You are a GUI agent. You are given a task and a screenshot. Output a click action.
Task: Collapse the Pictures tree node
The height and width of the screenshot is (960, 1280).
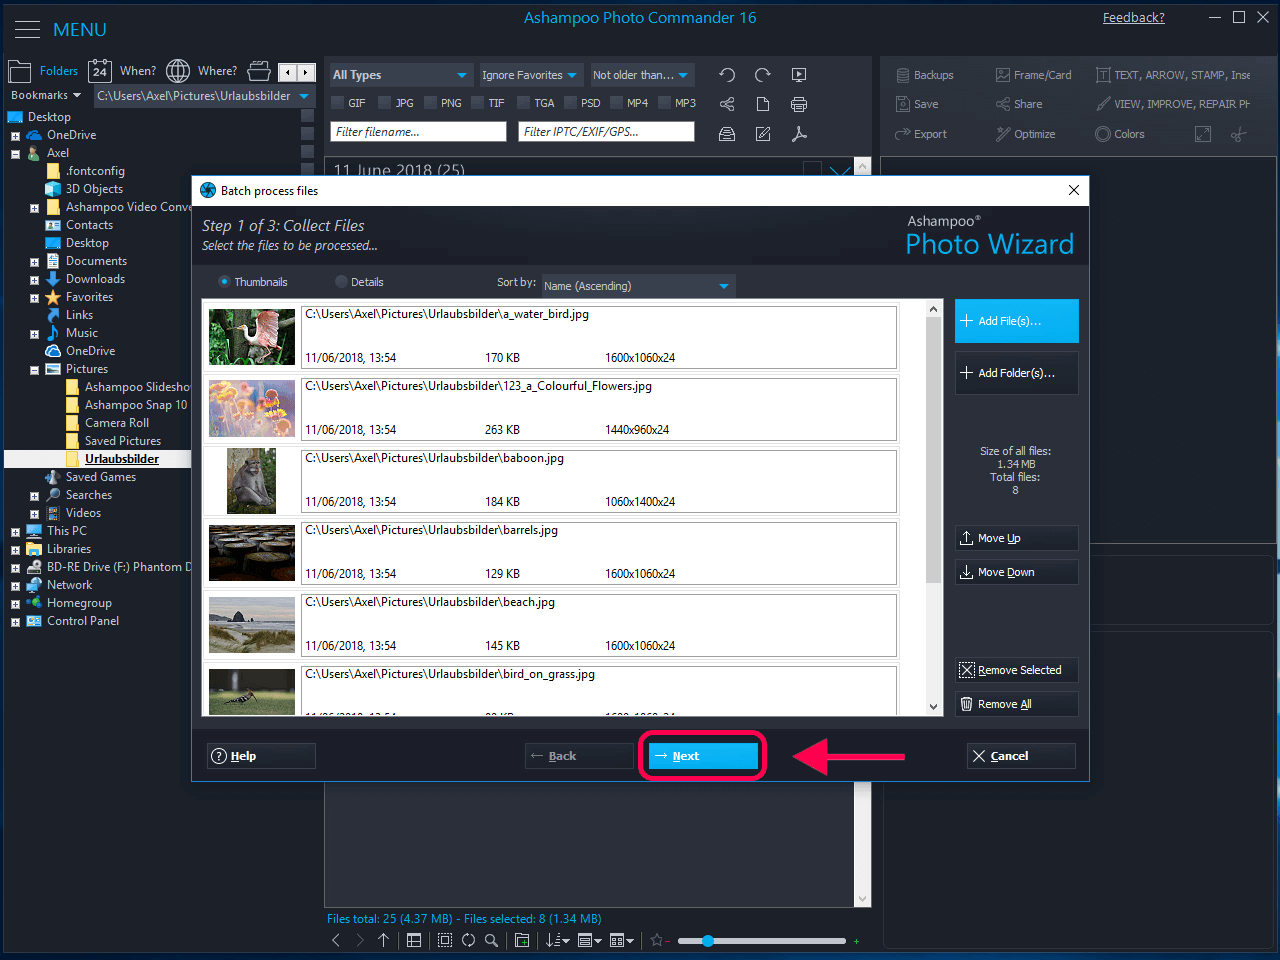click(34, 370)
